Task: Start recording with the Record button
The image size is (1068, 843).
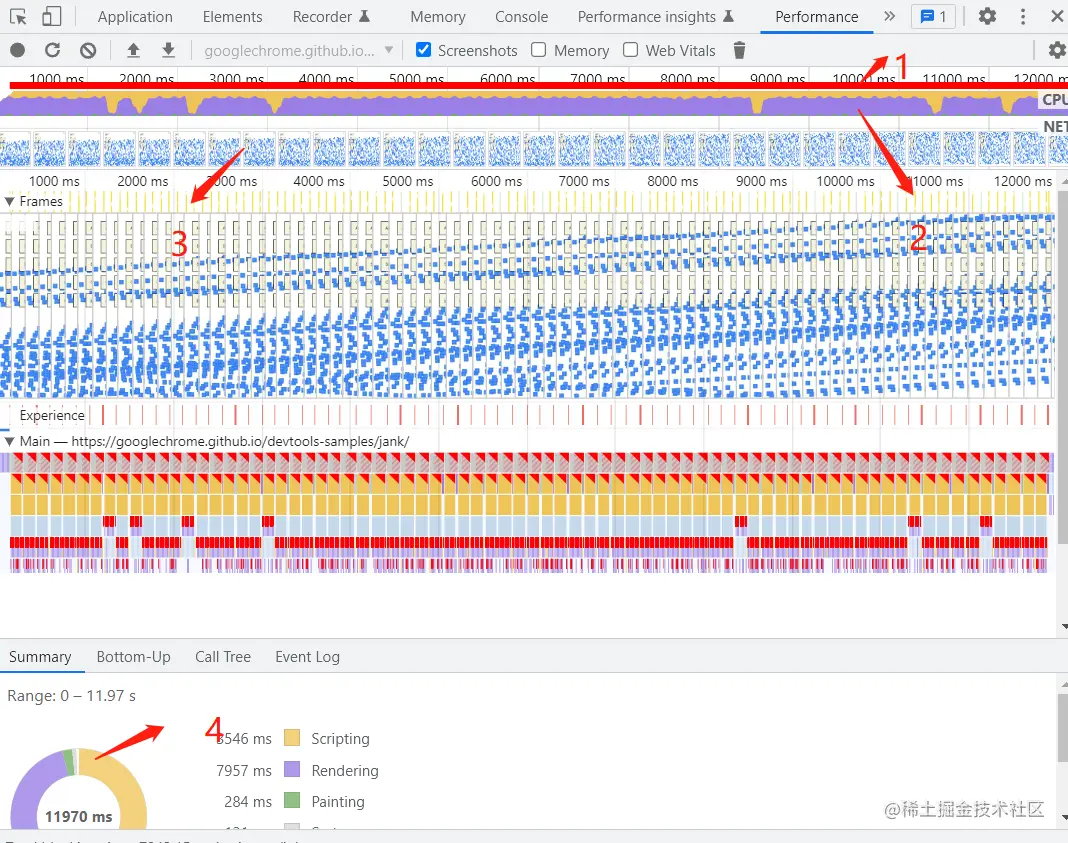Action: (x=18, y=50)
